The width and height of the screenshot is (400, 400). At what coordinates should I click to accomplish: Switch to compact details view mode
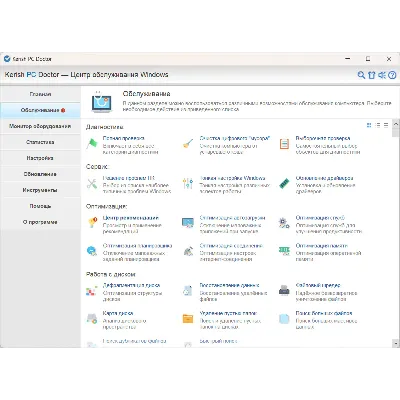pyautogui.click(x=386, y=125)
